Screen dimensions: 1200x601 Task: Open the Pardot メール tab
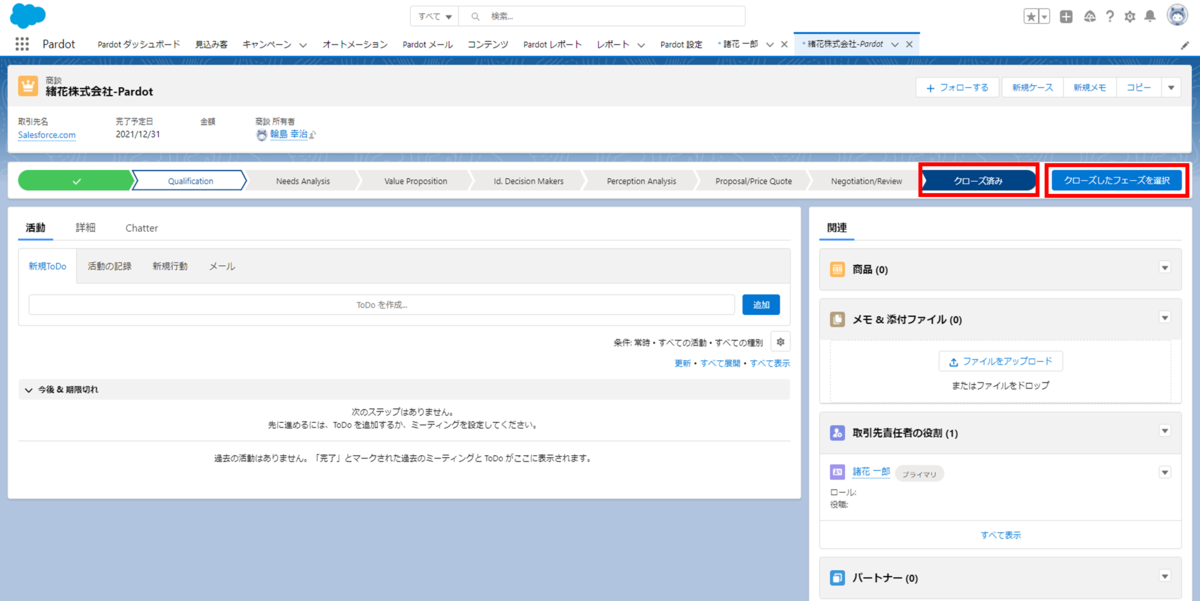click(428, 45)
